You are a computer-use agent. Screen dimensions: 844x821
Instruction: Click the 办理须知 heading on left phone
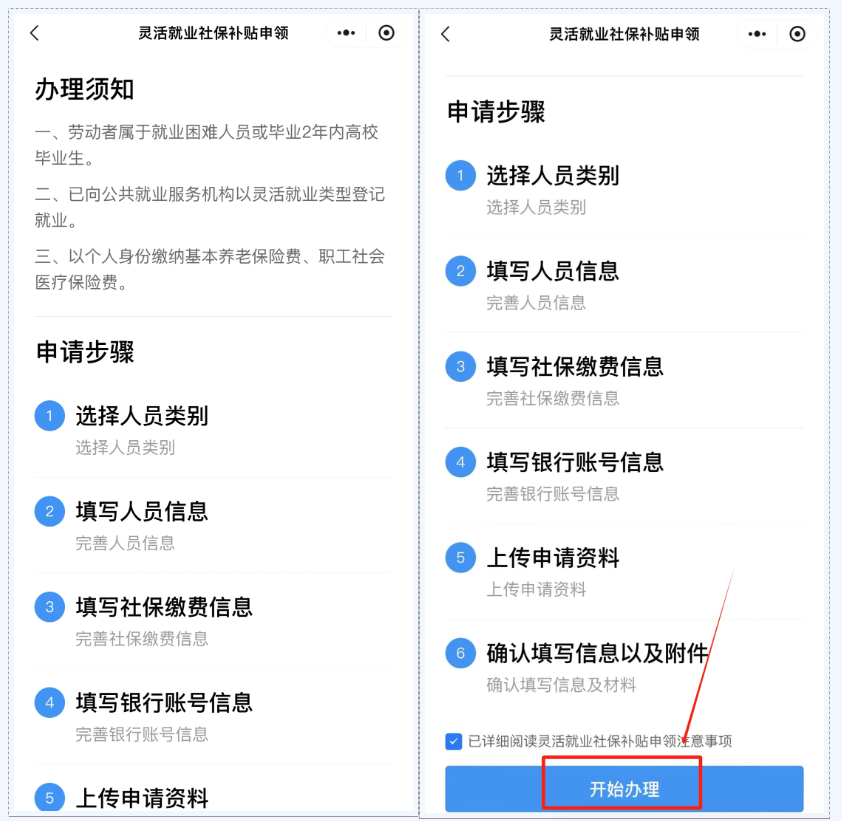pyautogui.click(x=84, y=89)
